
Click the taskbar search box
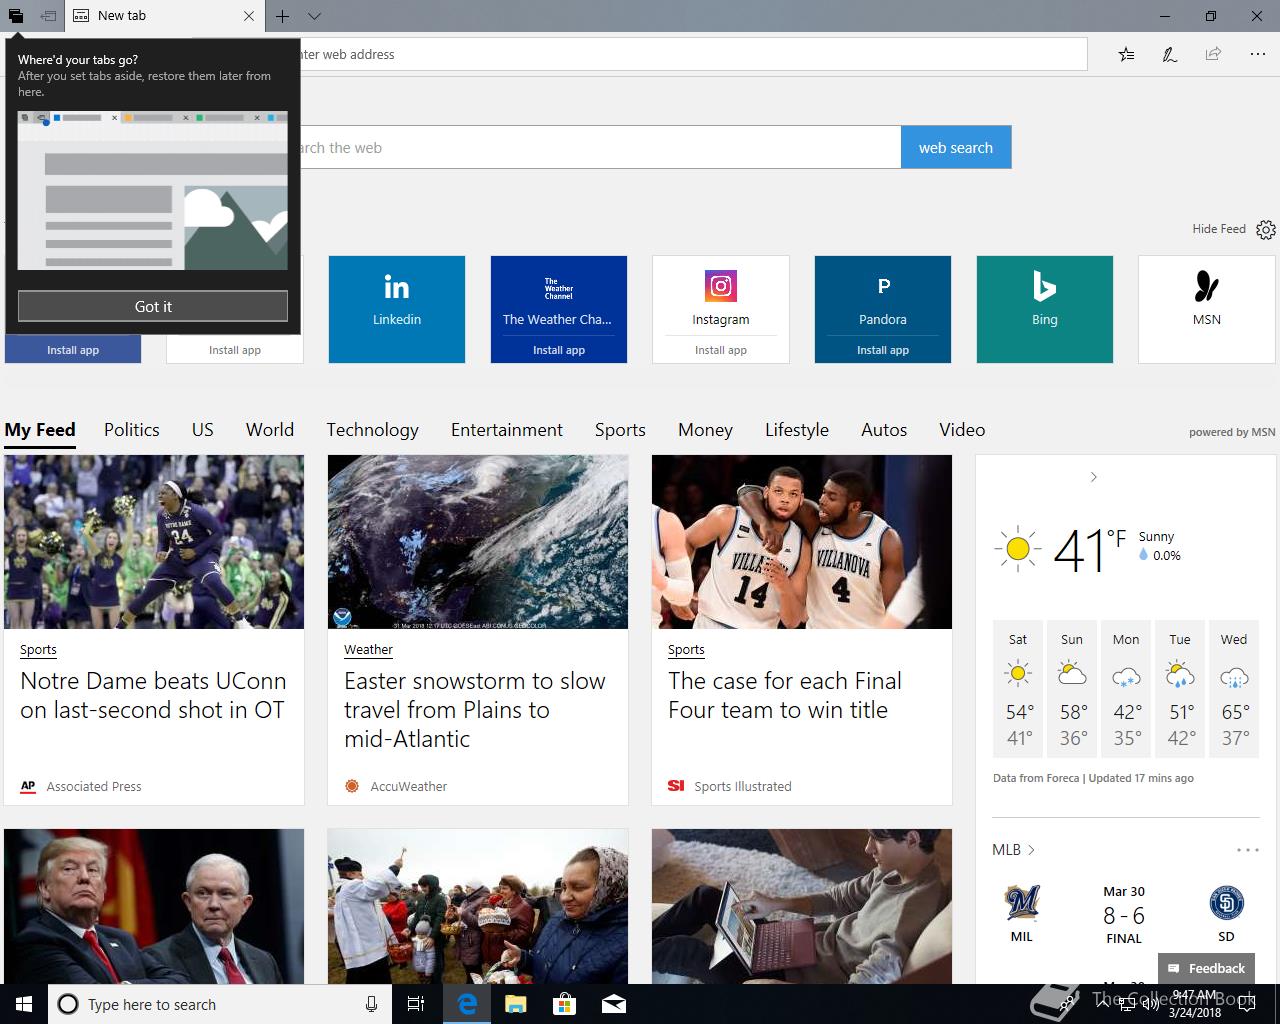point(220,1004)
